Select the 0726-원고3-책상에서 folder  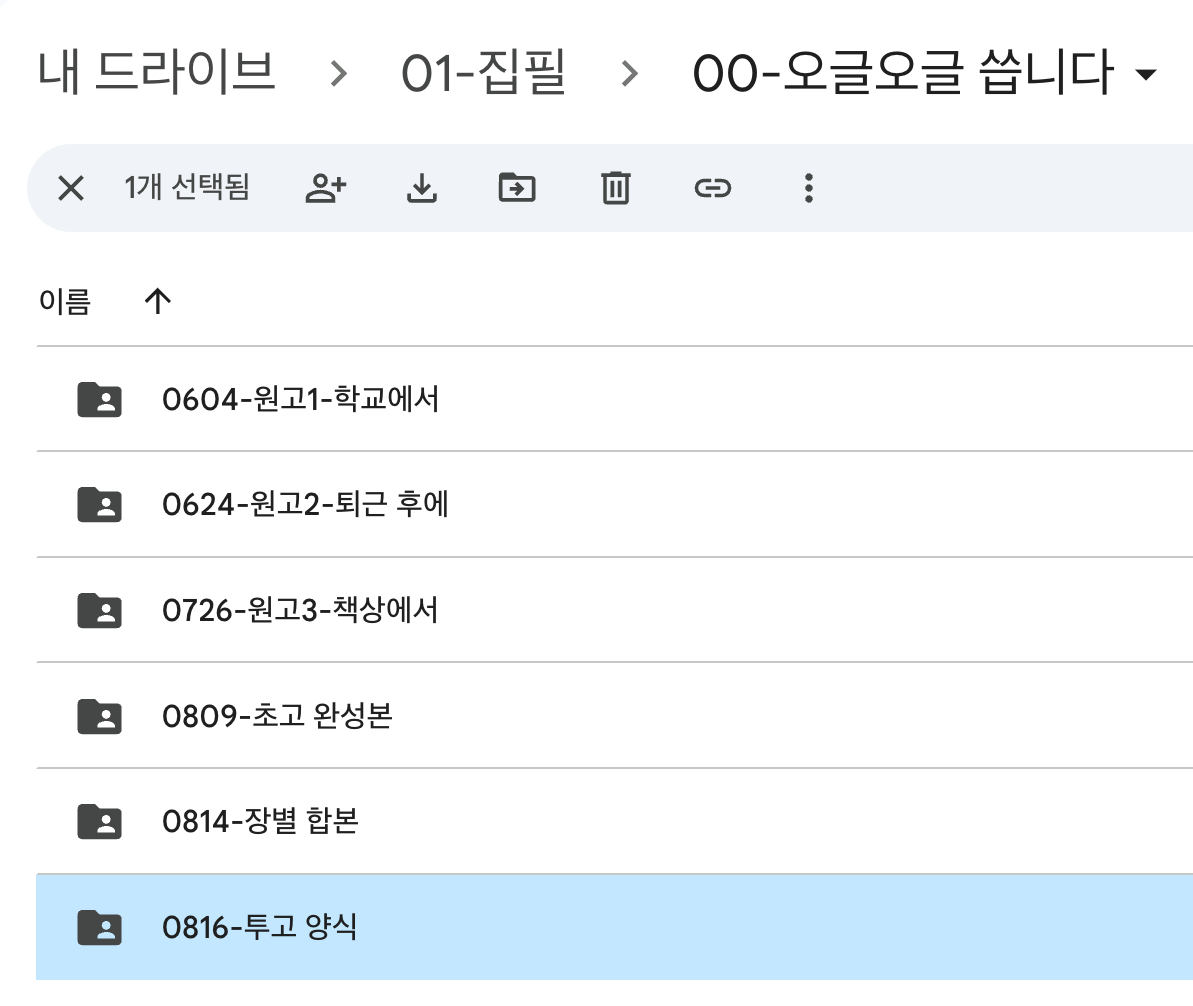coord(615,610)
